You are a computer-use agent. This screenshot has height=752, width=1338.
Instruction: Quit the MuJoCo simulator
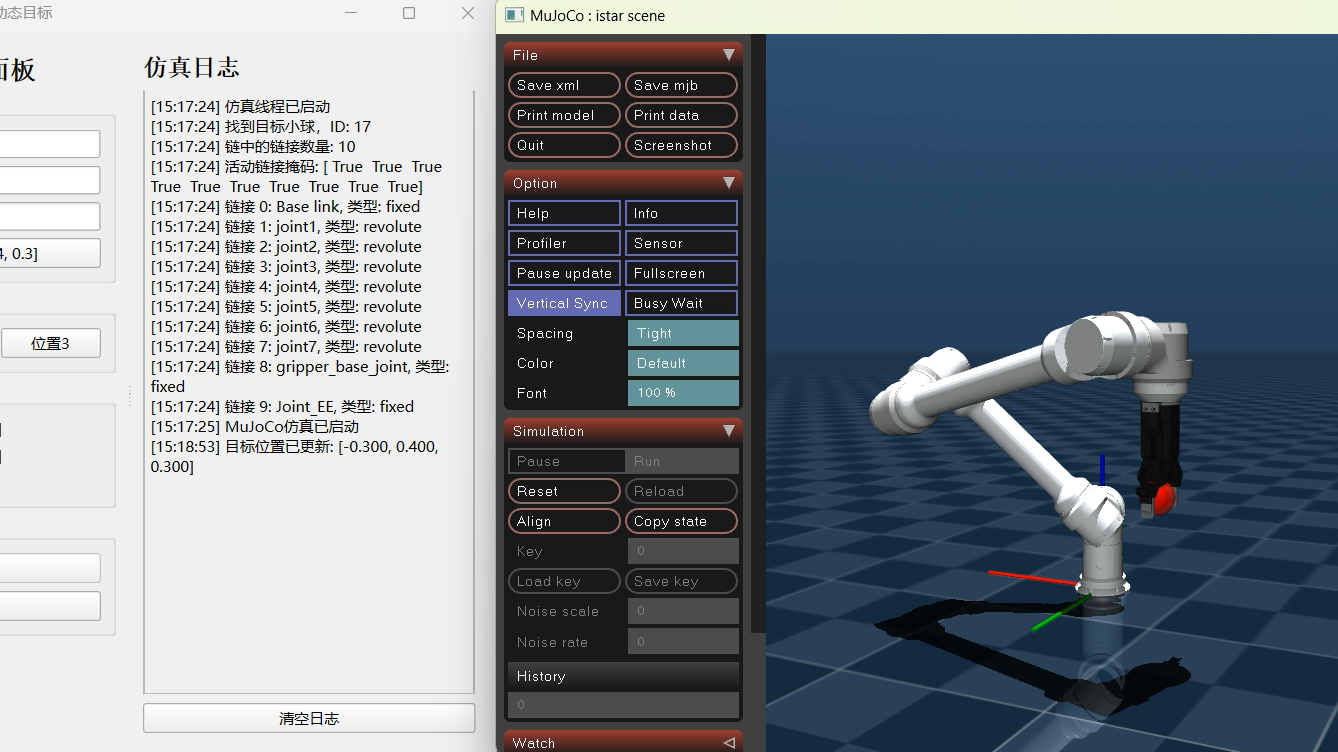[564, 145]
